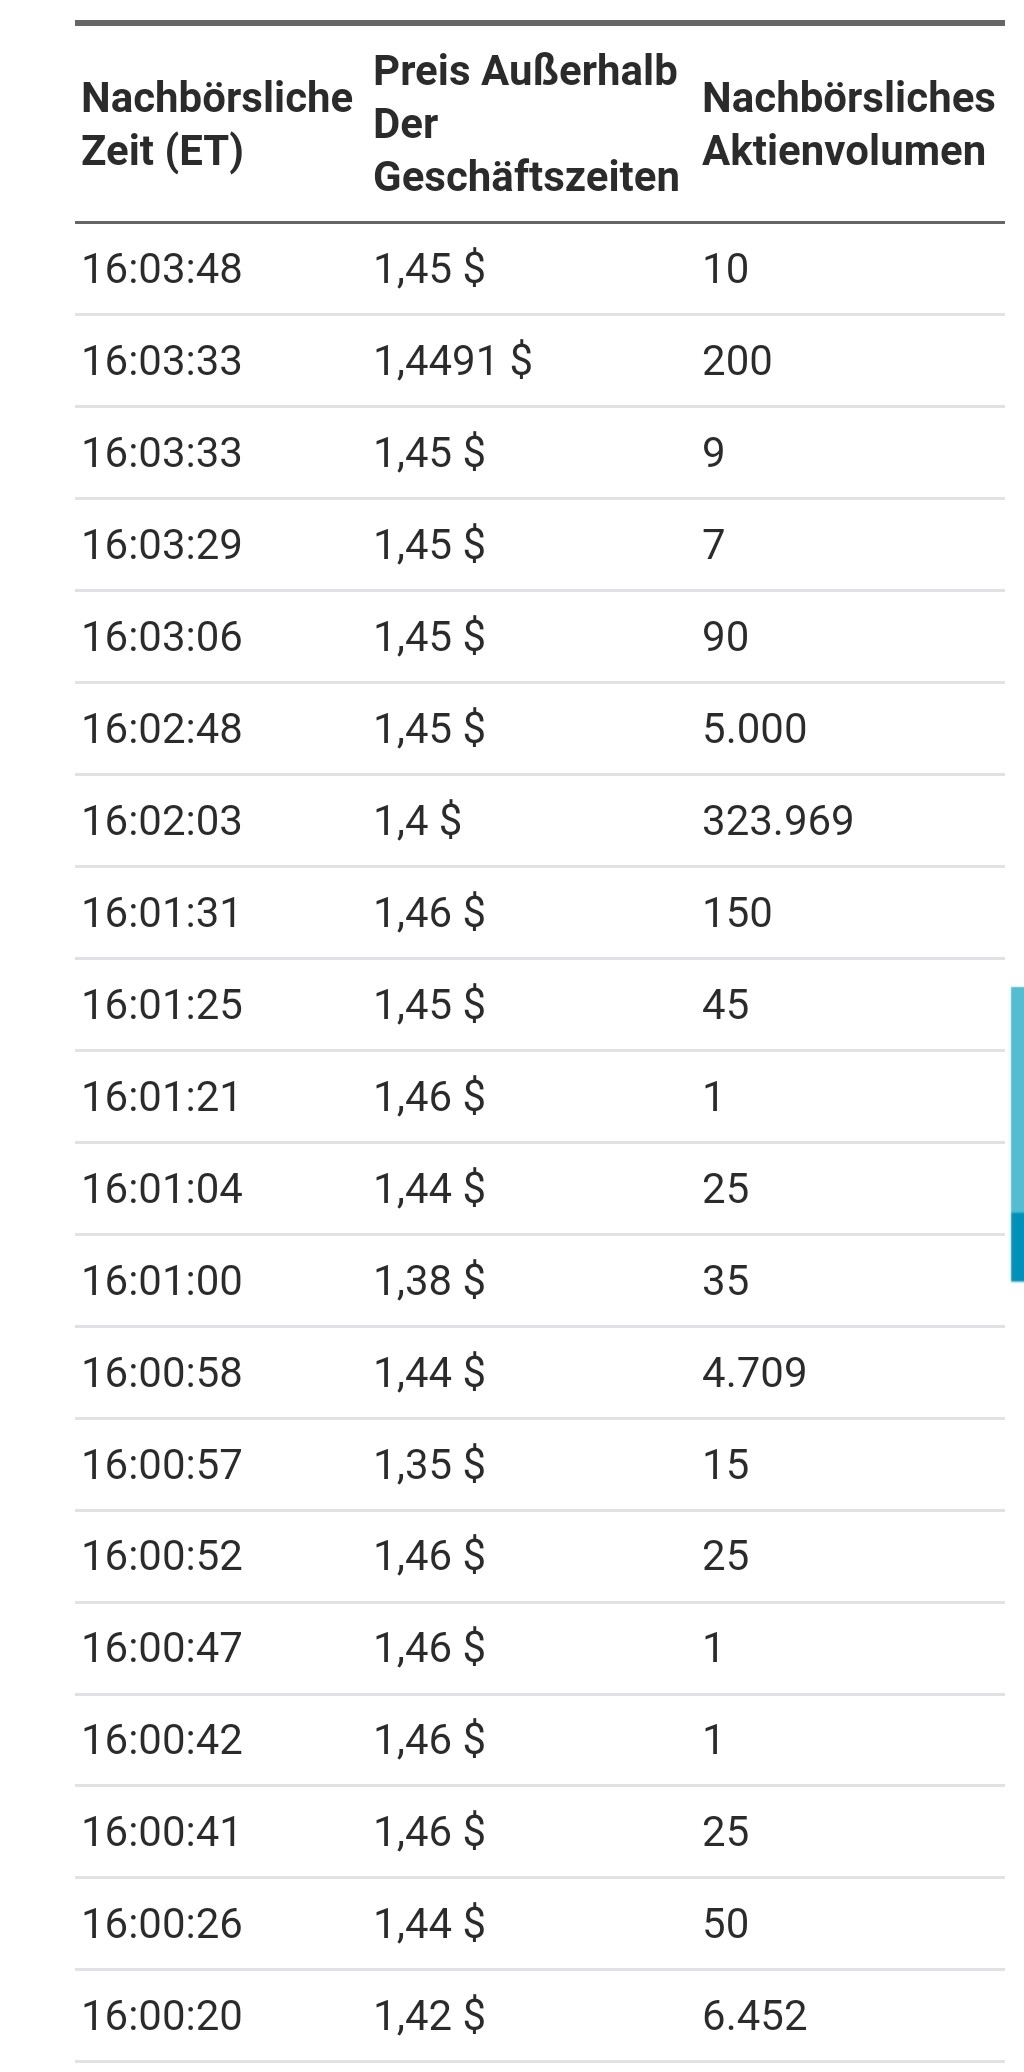Select the 1,35 $ price cell
The height and width of the screenshot is (2072, 1024).
pos(429,1465)
